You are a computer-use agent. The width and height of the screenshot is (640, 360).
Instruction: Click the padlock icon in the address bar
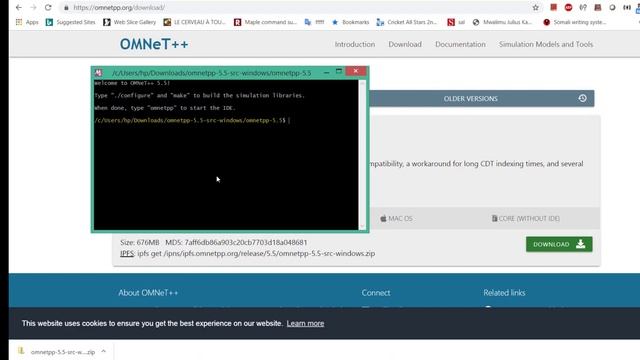click(67, 8)
